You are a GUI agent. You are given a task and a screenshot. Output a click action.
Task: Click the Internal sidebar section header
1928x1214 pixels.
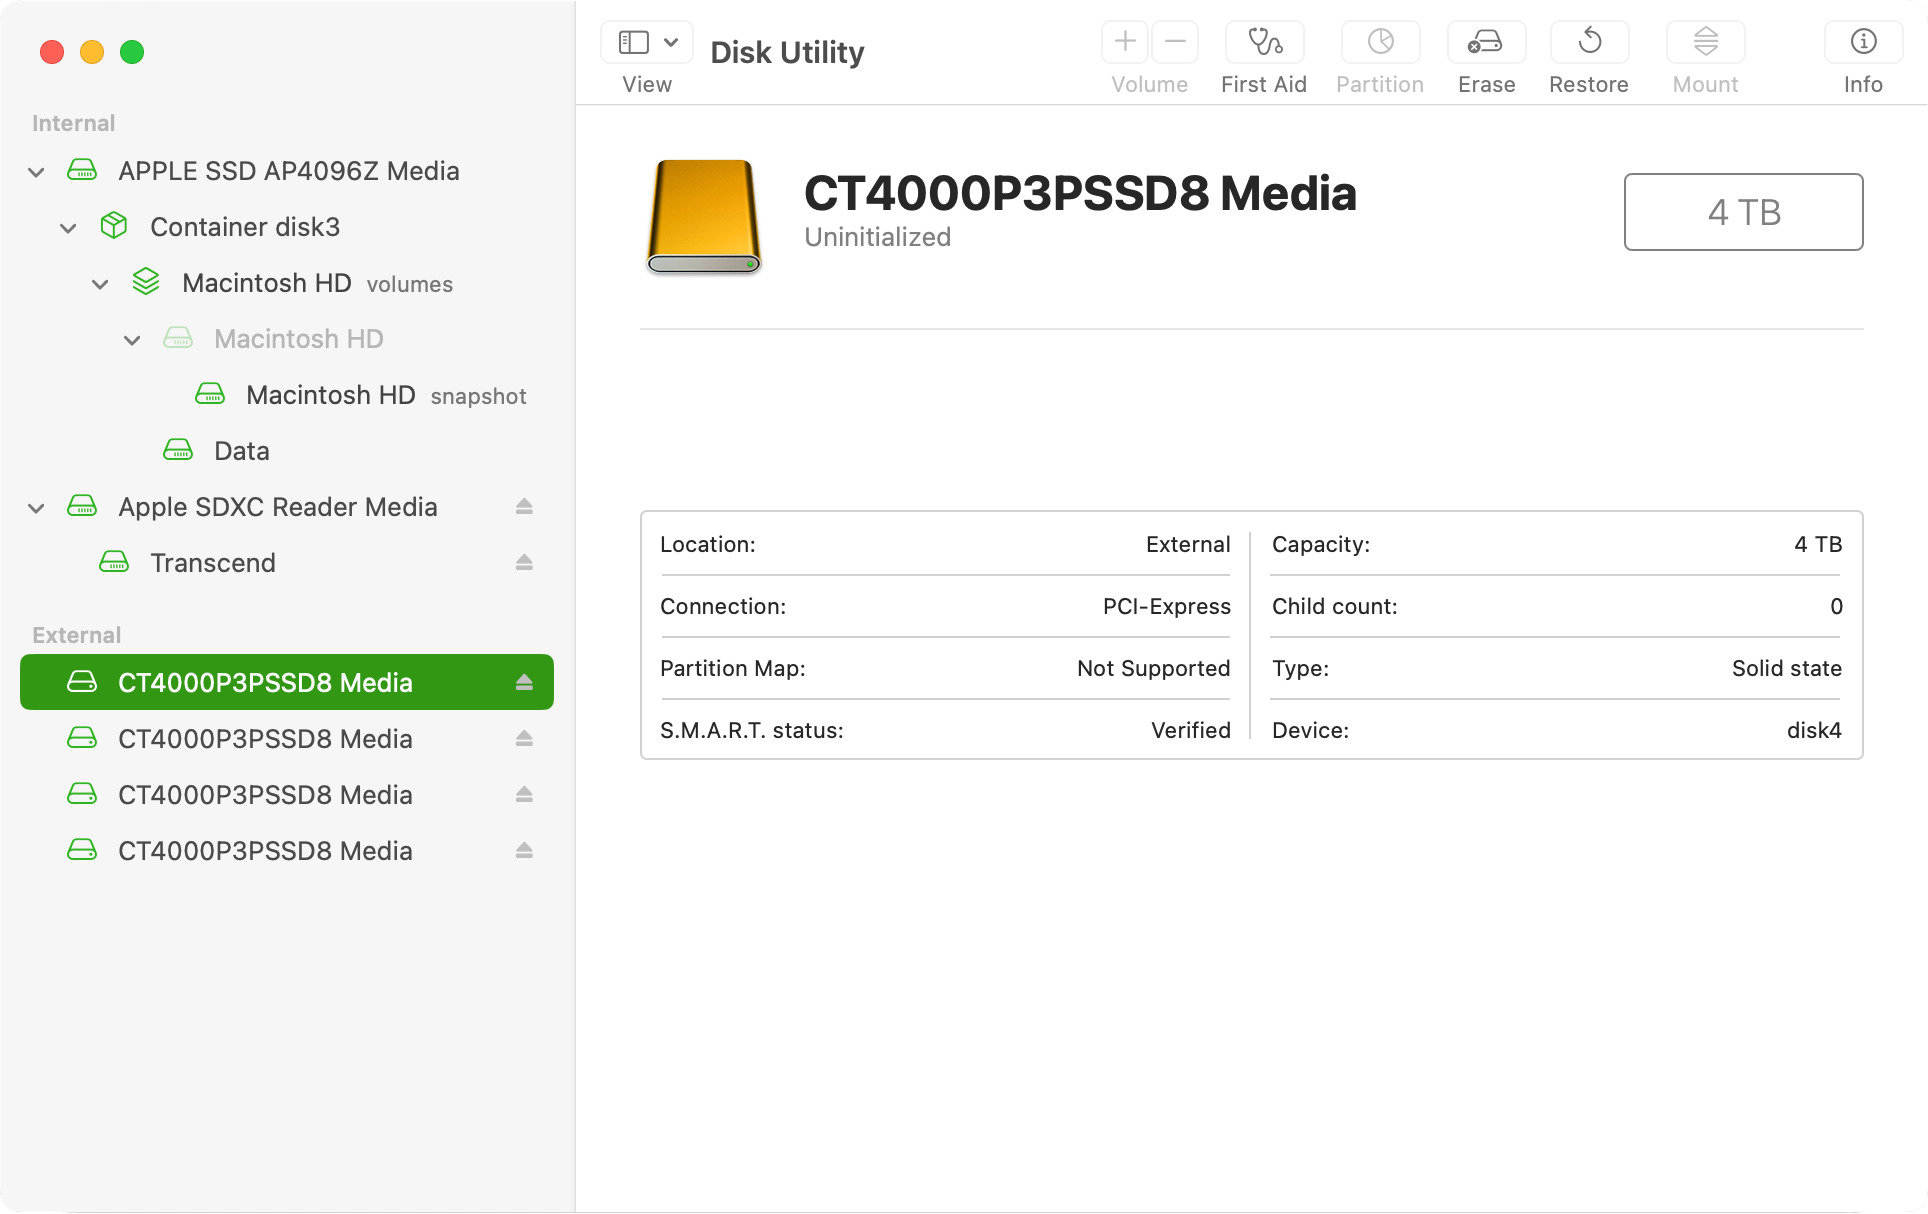[x=73, y=123]
